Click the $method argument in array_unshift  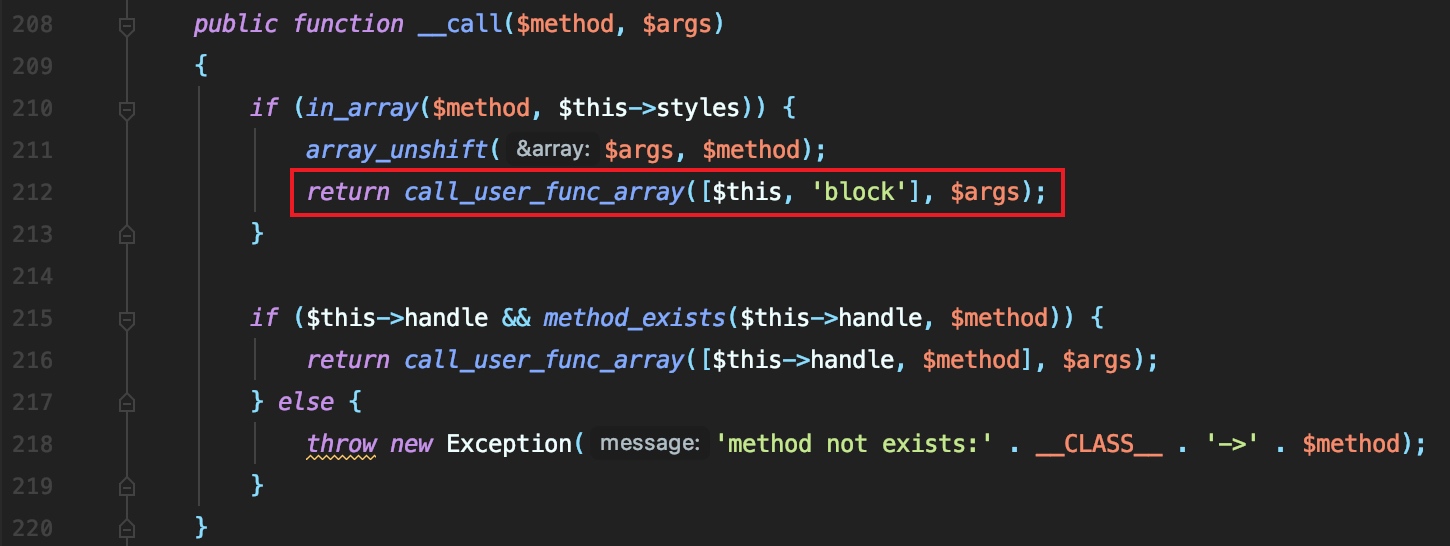coord(753,151)
